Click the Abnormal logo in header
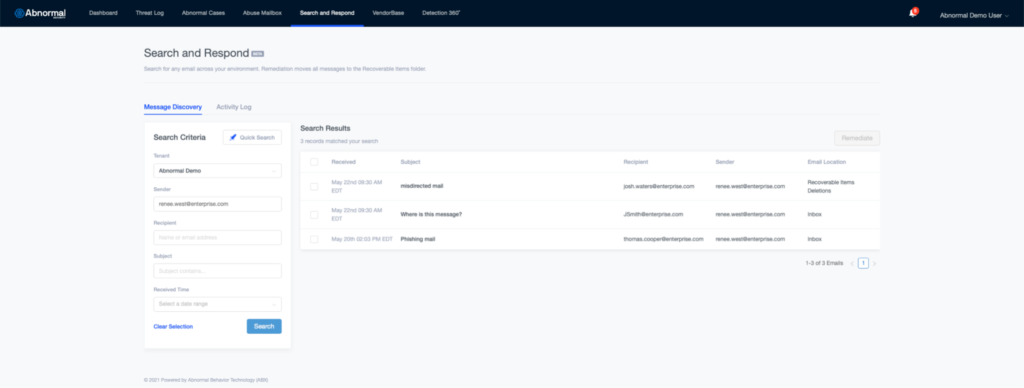Screen dimensions: 1024x388 (x=40, y=13)
